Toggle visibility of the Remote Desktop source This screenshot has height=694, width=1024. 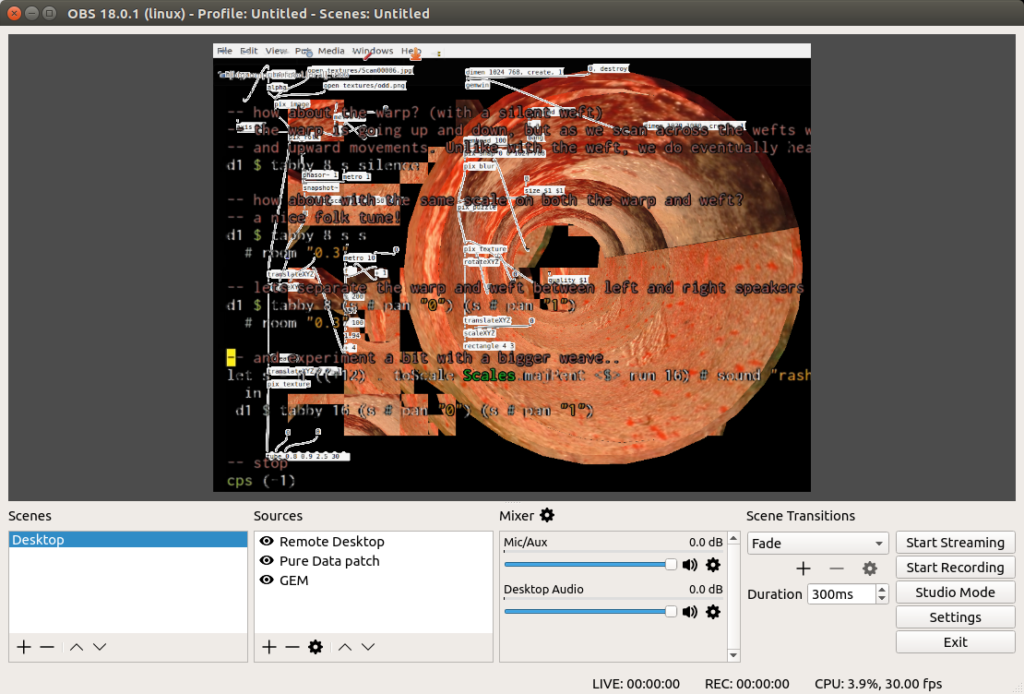click(265, 541)
